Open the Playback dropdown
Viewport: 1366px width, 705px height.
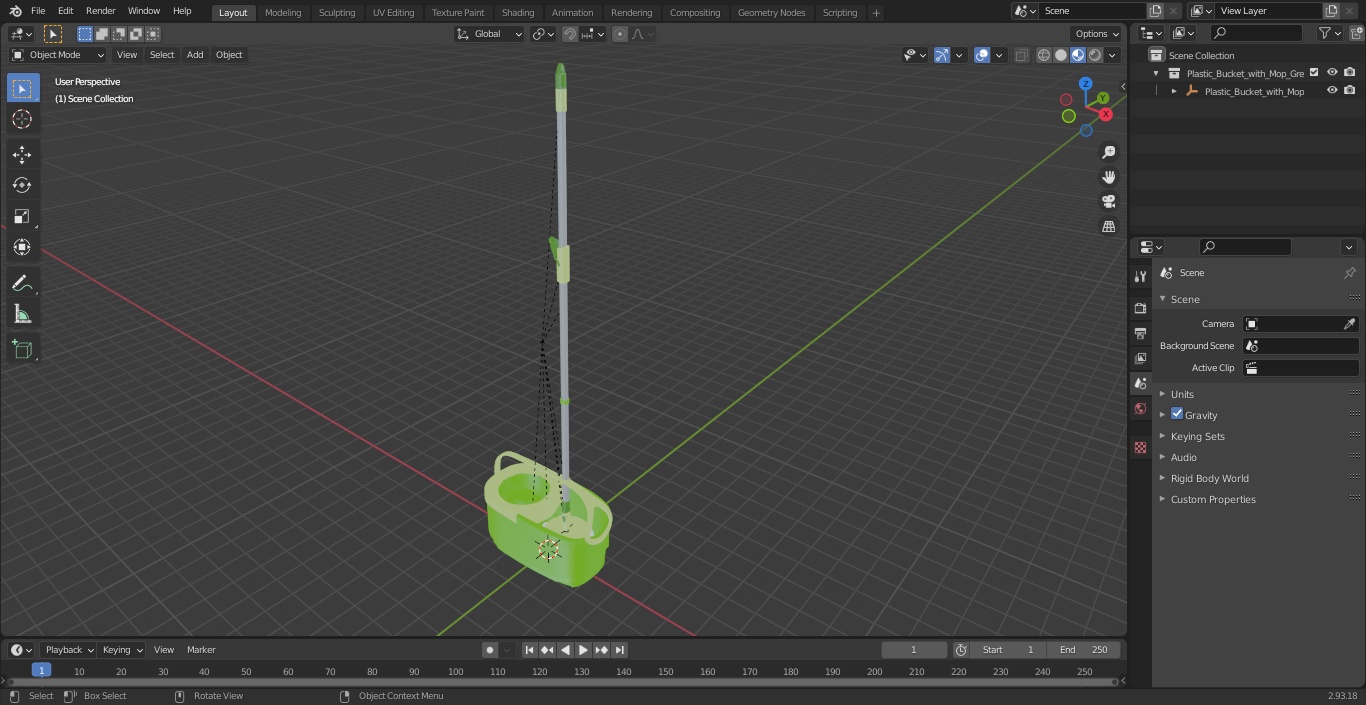point(69,649)
